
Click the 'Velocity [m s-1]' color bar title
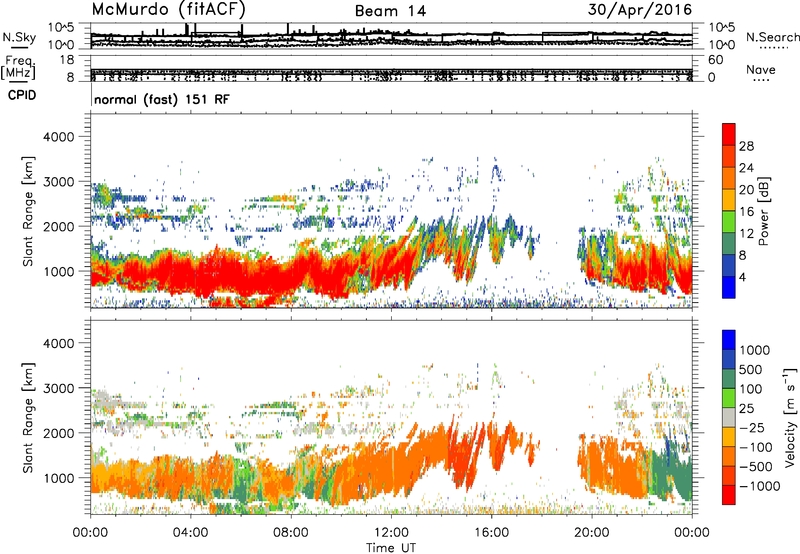790,417
